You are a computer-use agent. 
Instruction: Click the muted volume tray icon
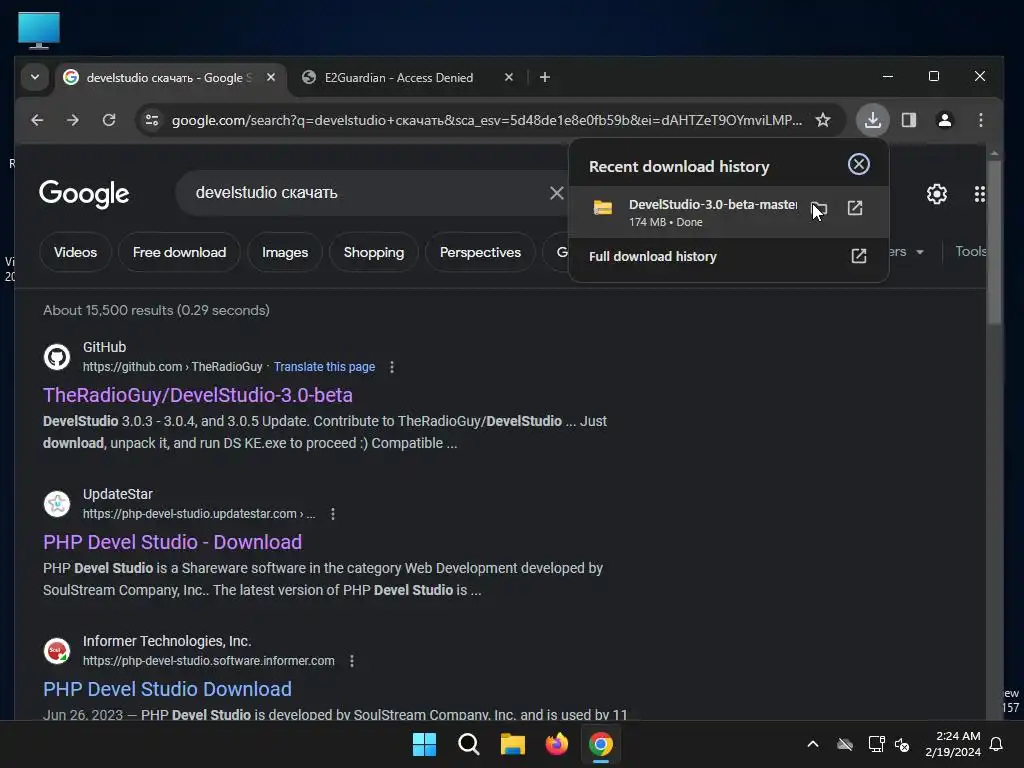pos(902,744)
